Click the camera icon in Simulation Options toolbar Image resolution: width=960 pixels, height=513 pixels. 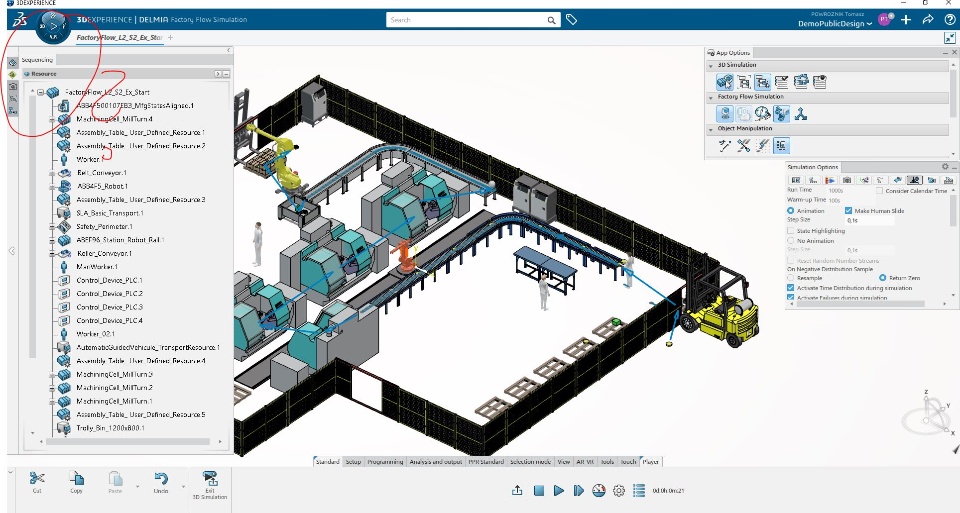tap(847, 180)
